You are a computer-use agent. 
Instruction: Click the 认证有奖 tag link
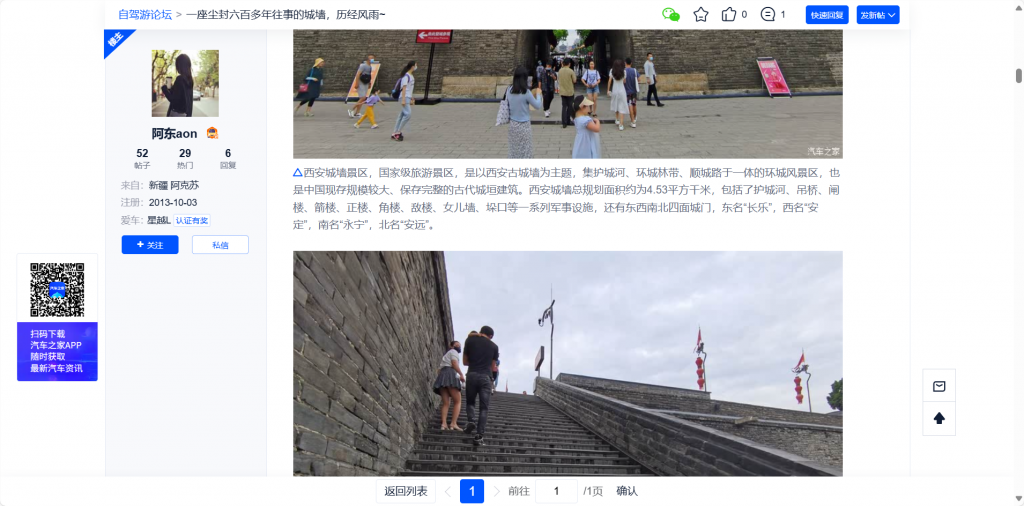(x=192, y=220)
